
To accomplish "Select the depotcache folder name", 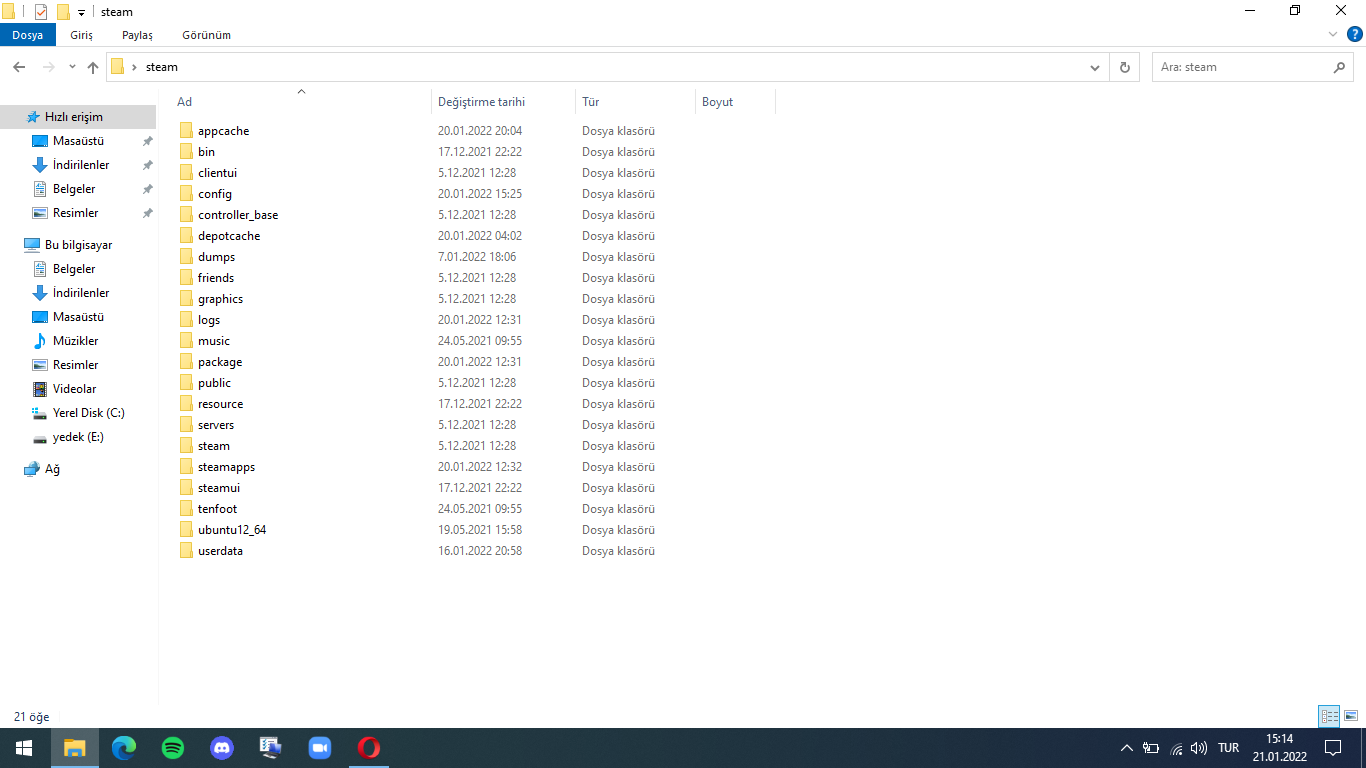I will point(229,236).
